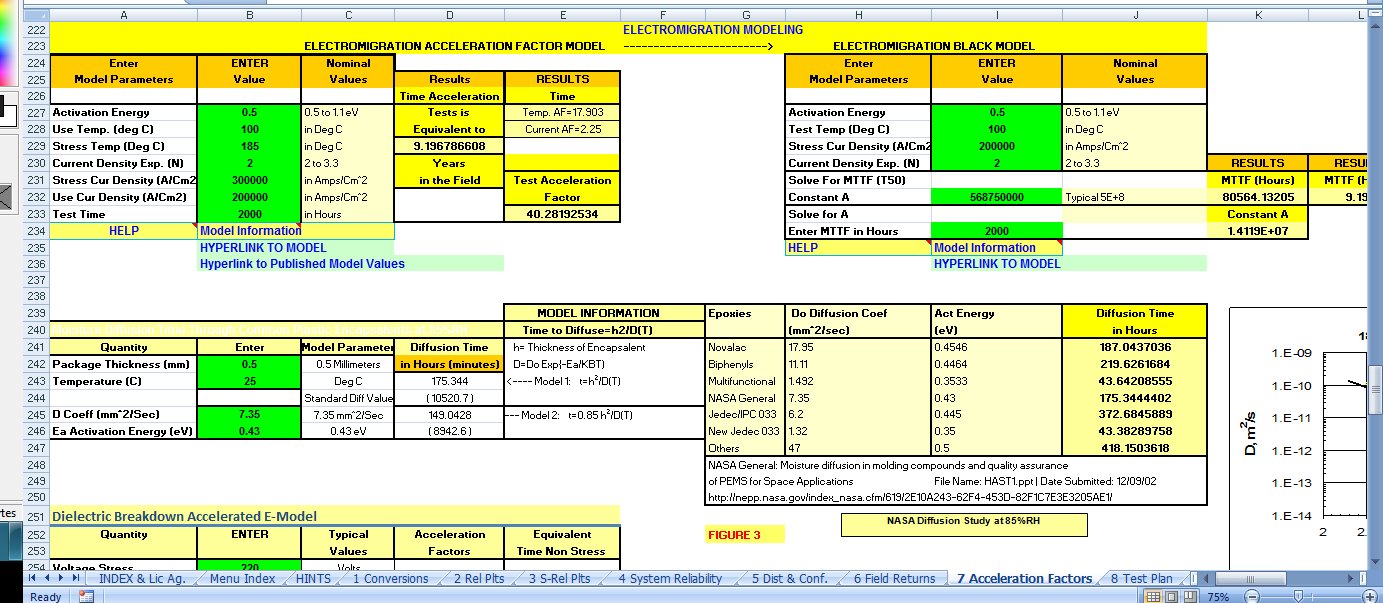Go to the last sheet tab arrow

(77, 578)
